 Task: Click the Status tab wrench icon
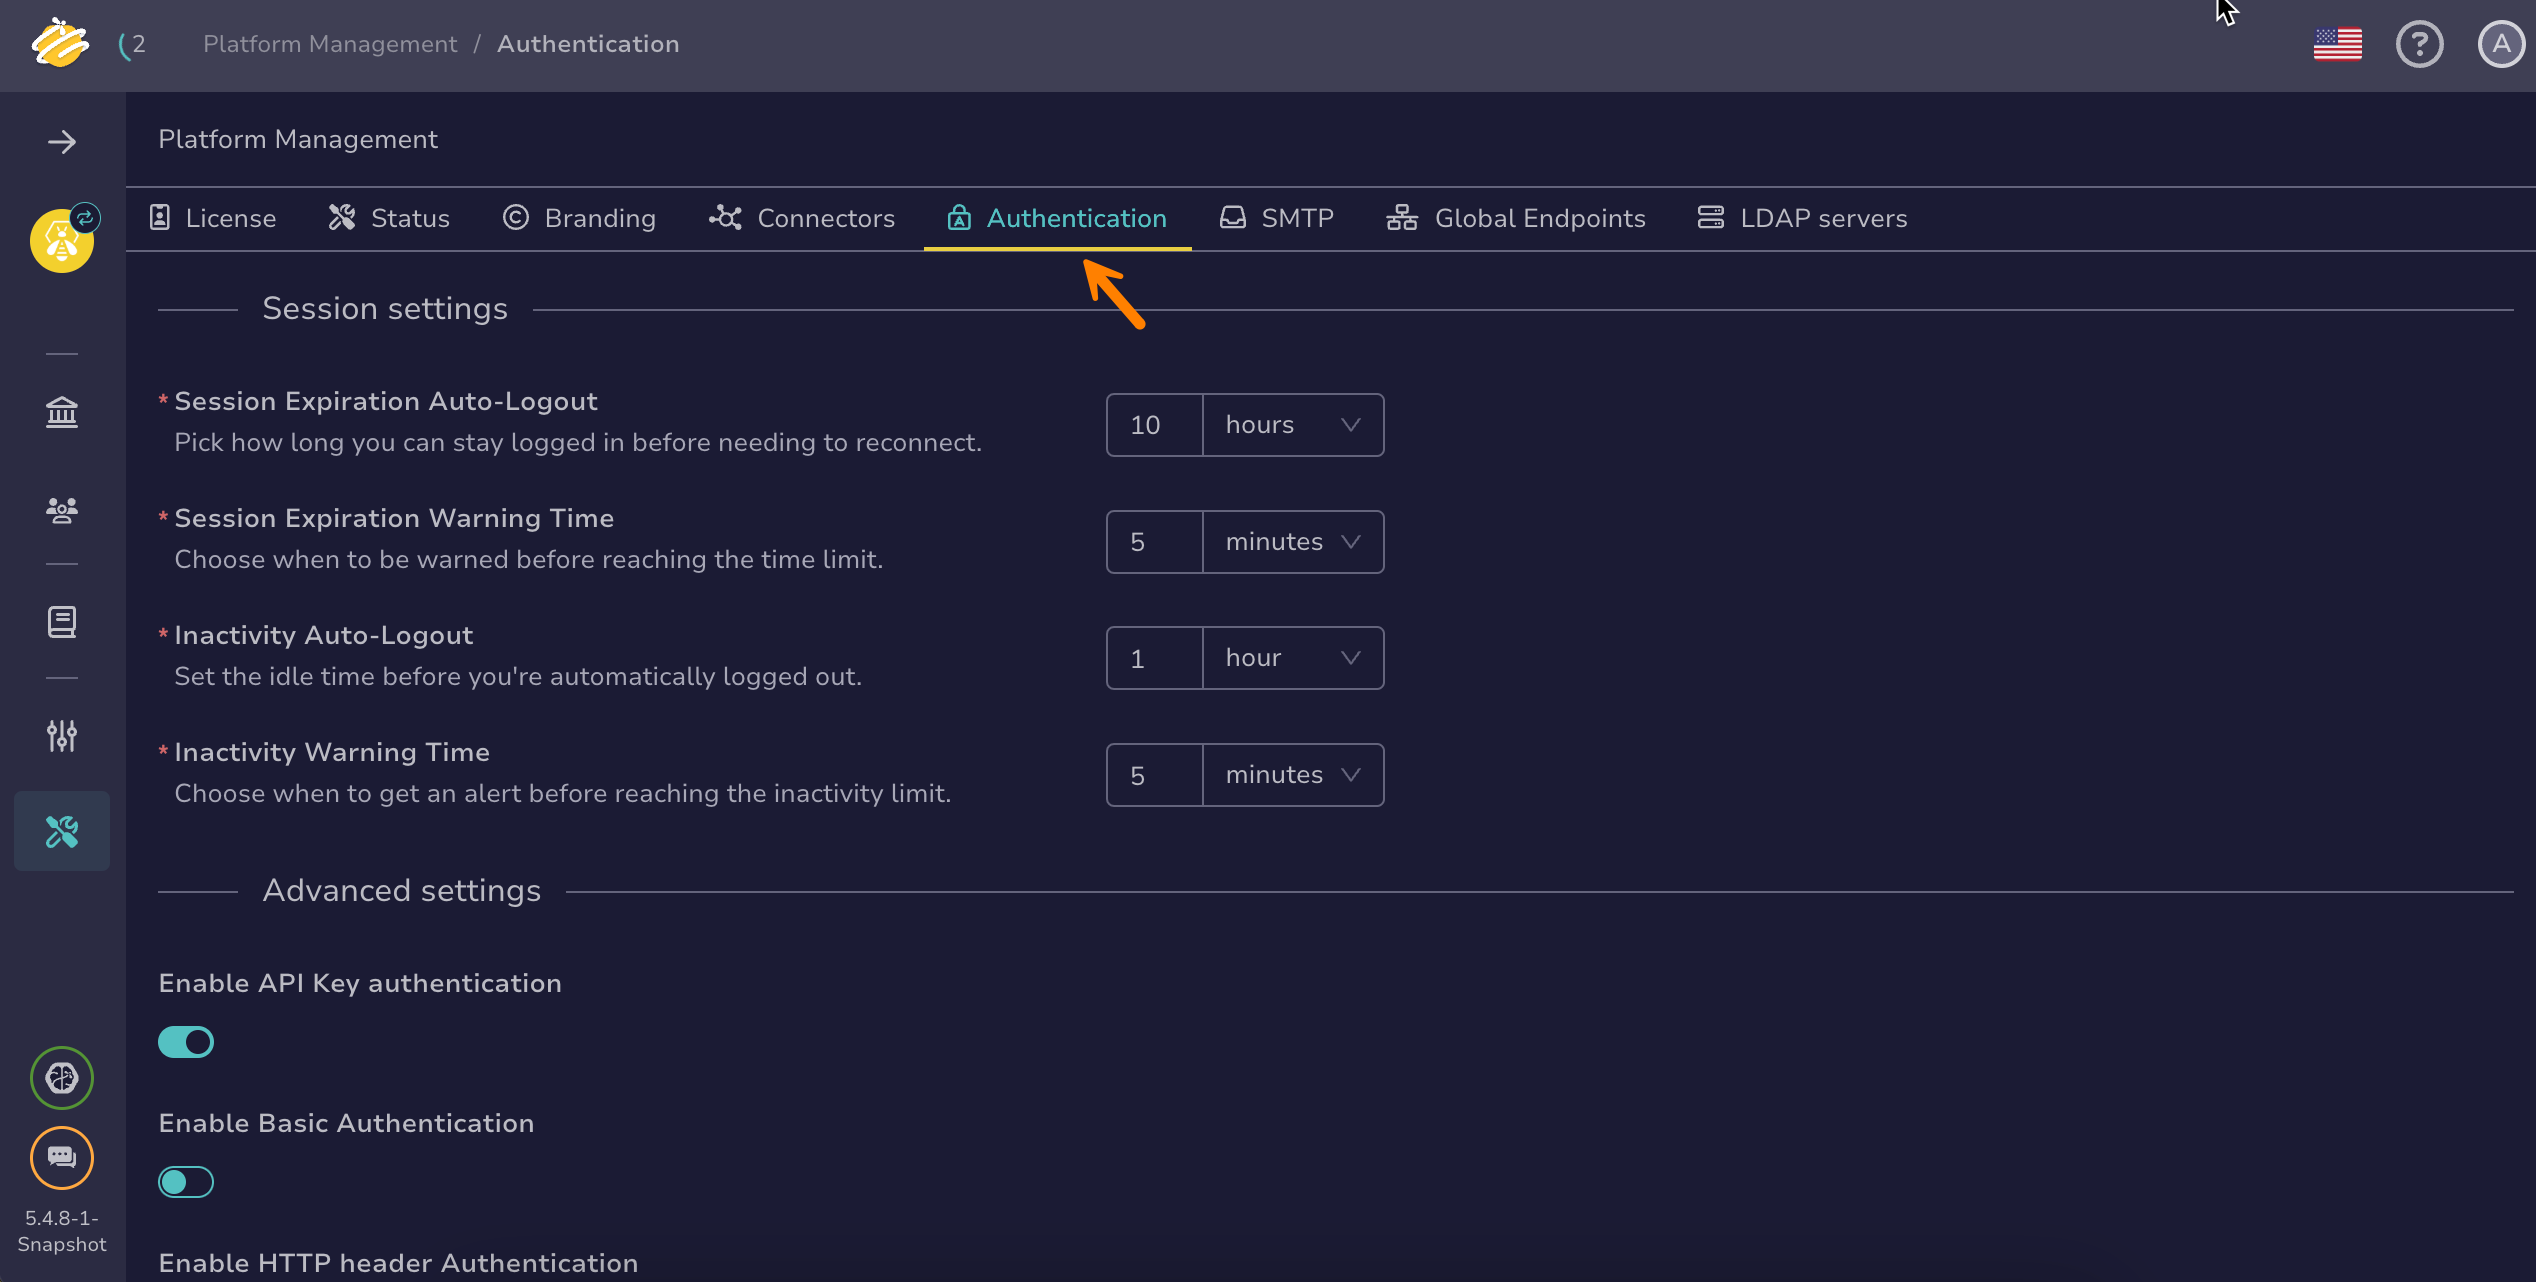pyautogui.click(x=342, y=217)
